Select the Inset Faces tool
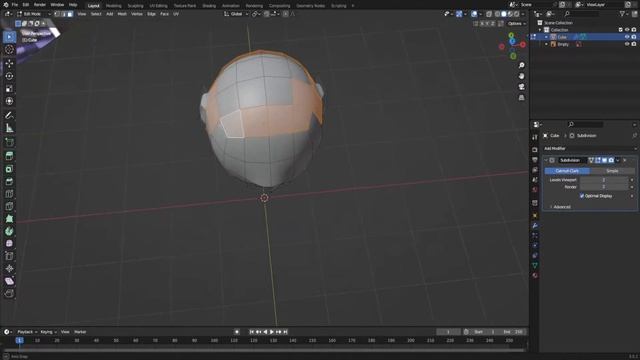The width and height of the screenshot is (640, 360). pyautogui.click(x=9, y=169)
